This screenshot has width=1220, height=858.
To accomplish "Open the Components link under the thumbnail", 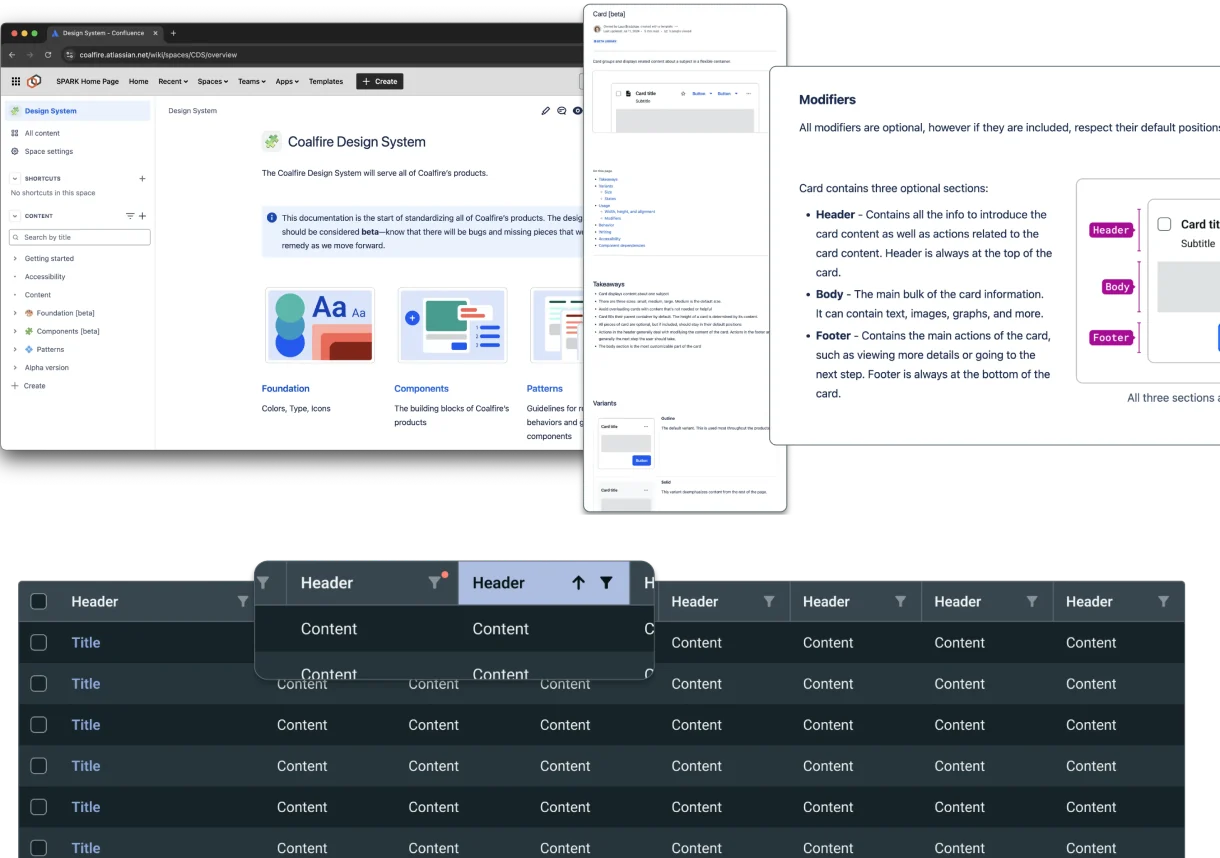I will pos(421,388).
